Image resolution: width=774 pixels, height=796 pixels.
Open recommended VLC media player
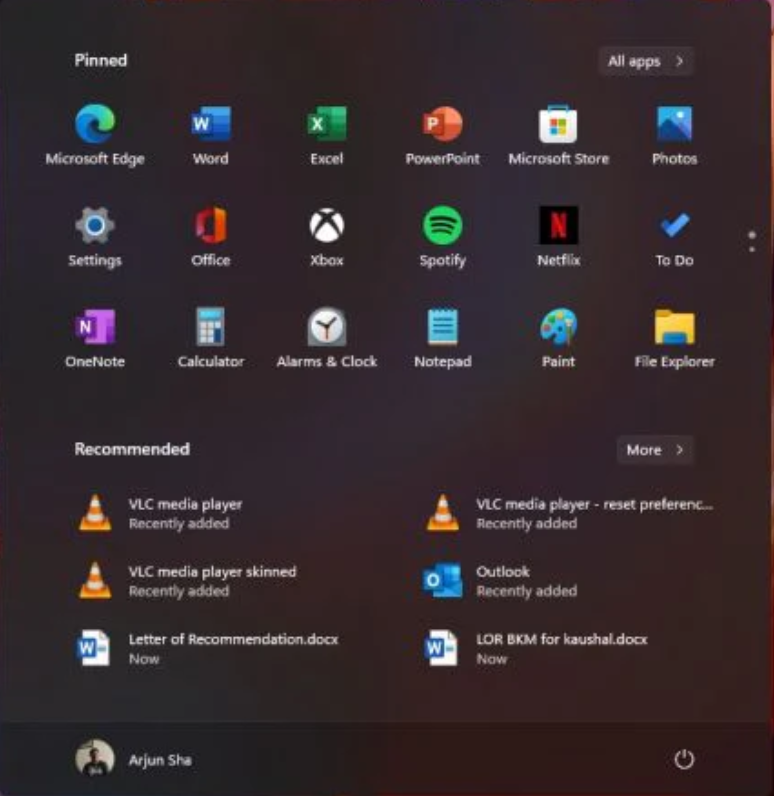click(x=160, y=513)
